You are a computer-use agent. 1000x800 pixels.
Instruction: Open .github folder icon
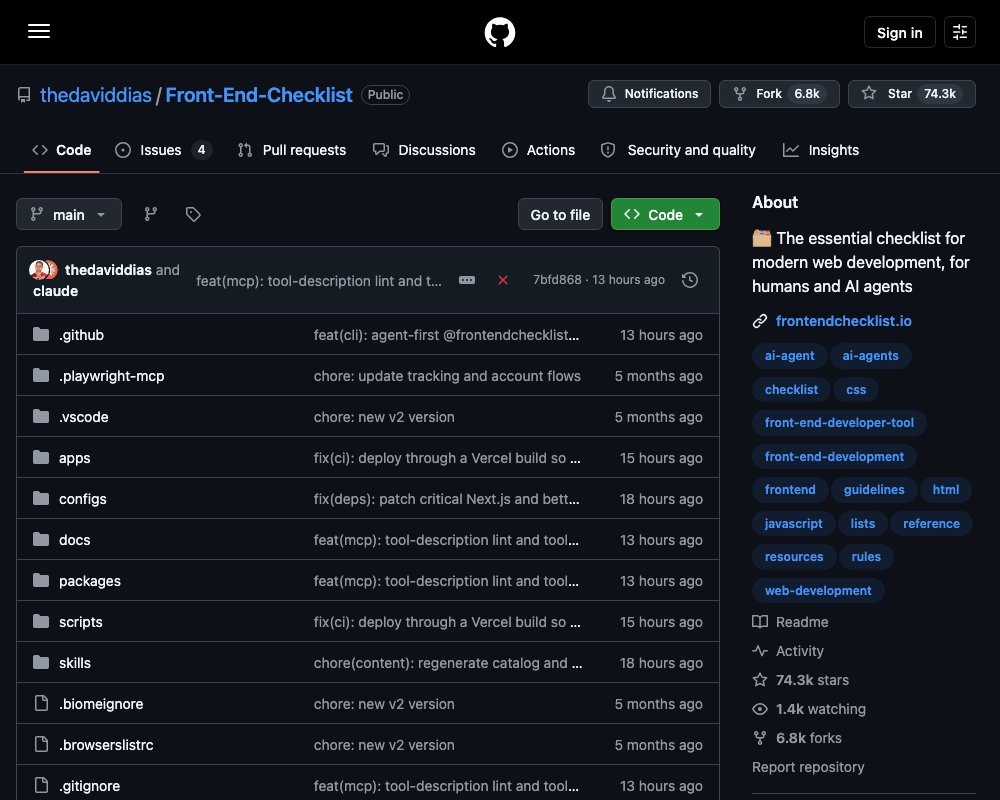click(x=41, y=334)
